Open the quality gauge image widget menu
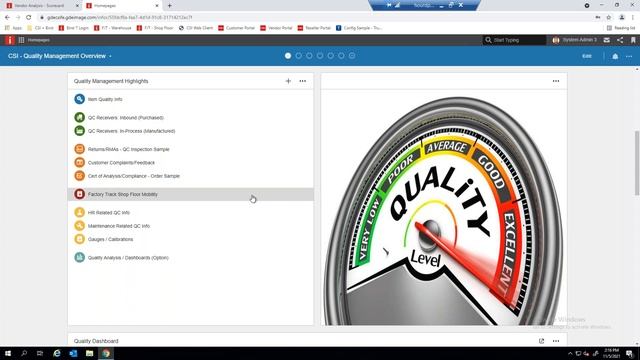The image size is (640, 360). [x=556, y=81]
